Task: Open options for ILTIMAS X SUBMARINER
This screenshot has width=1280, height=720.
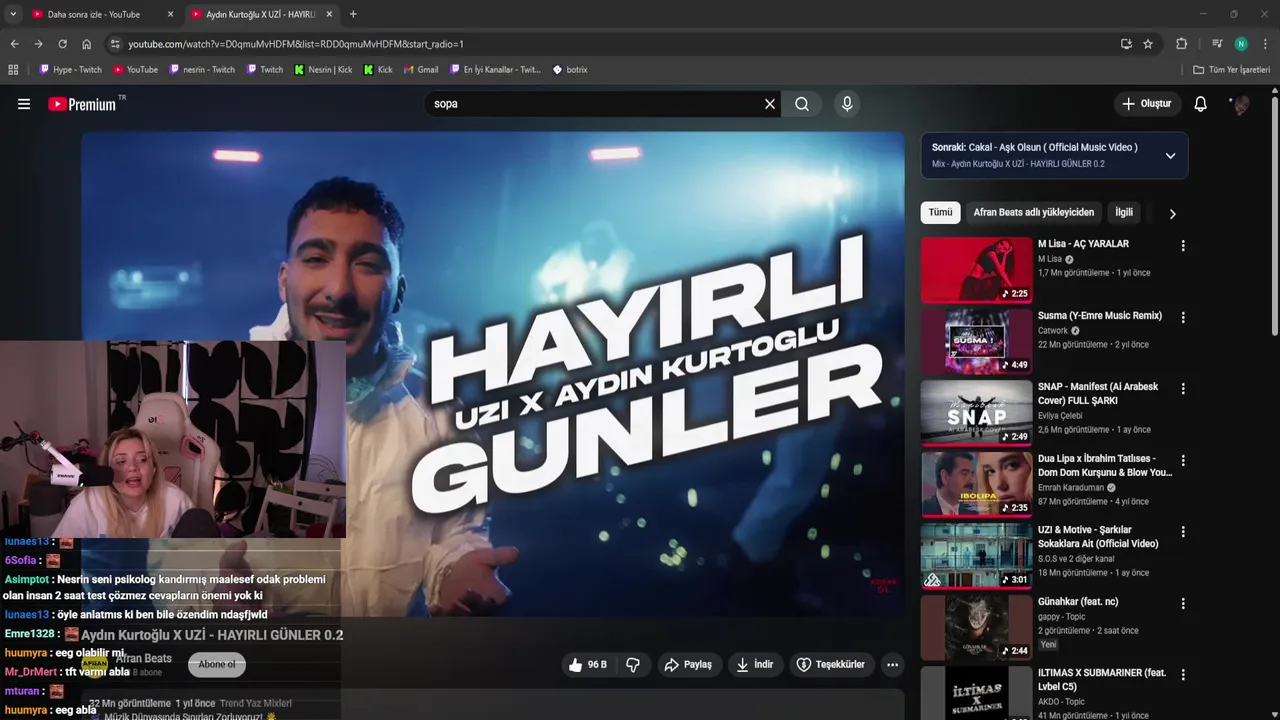Action: pos(1183,676)
